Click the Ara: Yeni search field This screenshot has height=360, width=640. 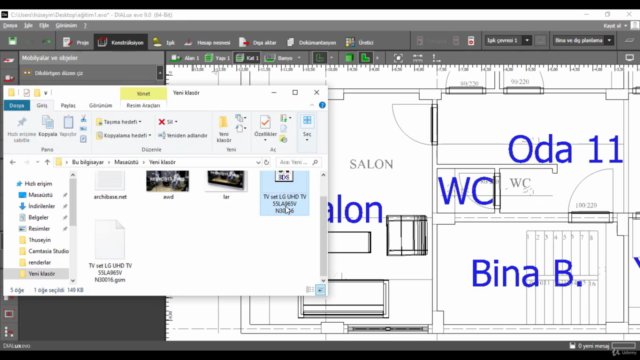coord(298,162)
